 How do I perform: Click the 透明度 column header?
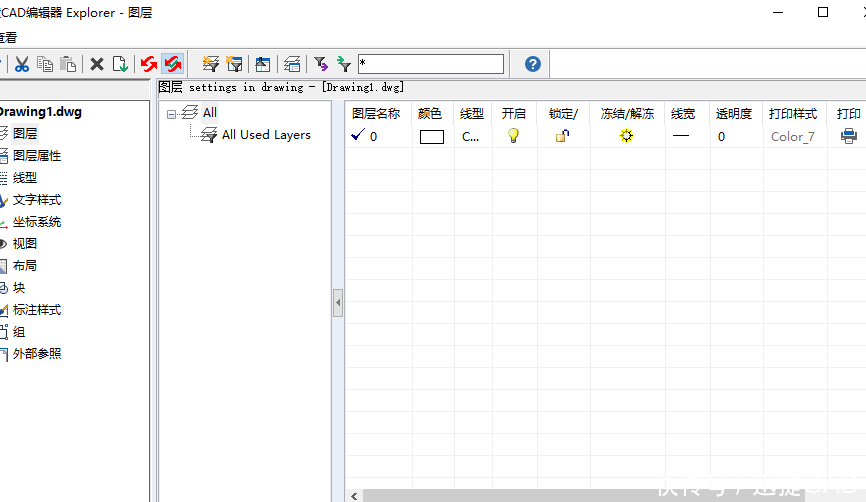point(734,114)
